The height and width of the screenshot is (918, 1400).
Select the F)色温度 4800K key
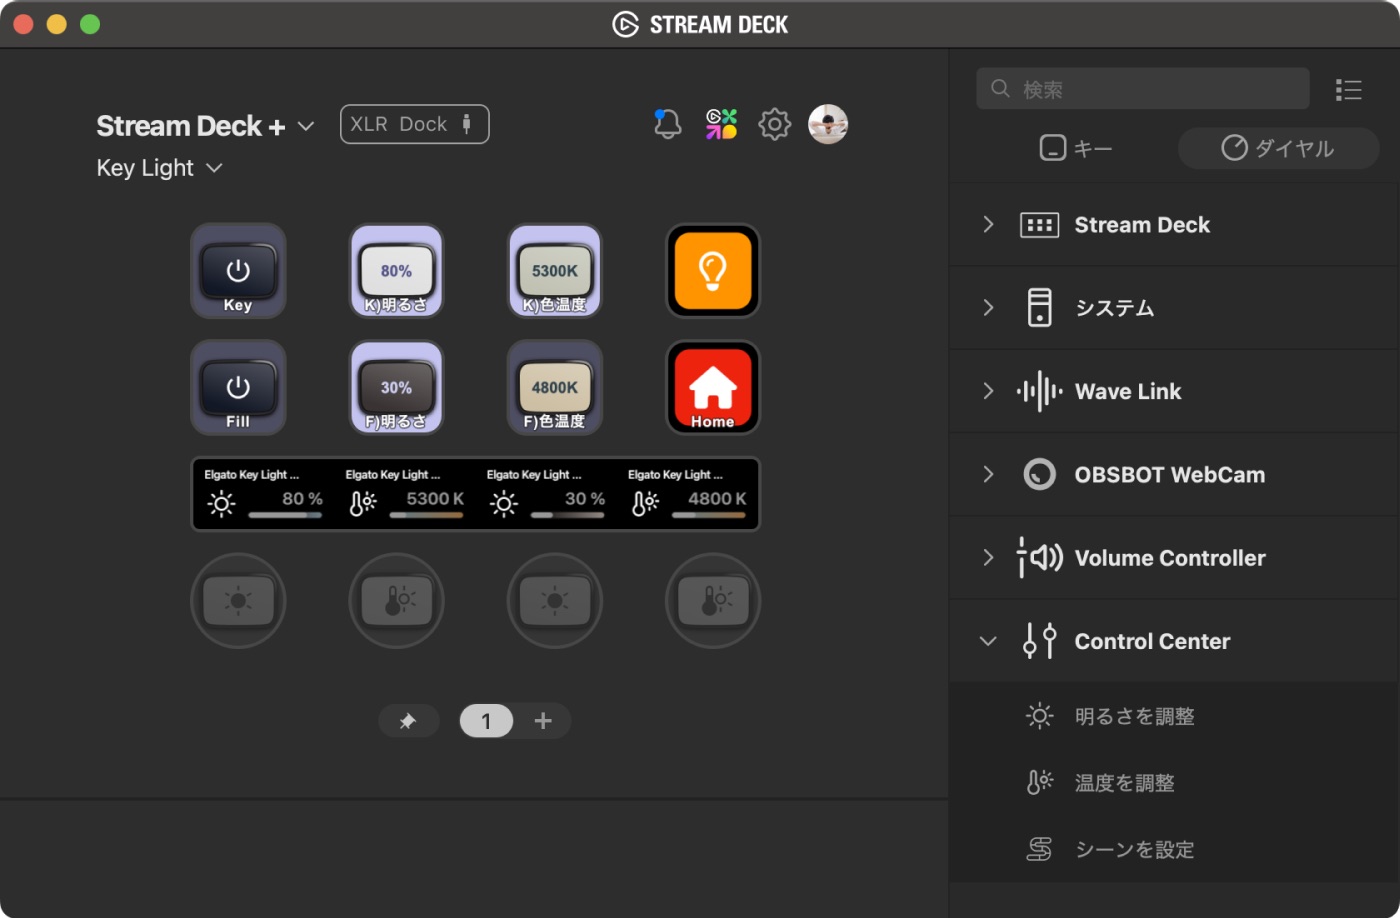tap(555, 387)
